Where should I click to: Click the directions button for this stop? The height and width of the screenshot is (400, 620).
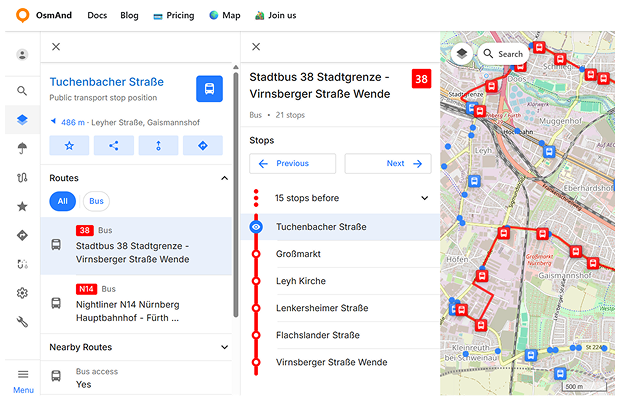(203, 146)
